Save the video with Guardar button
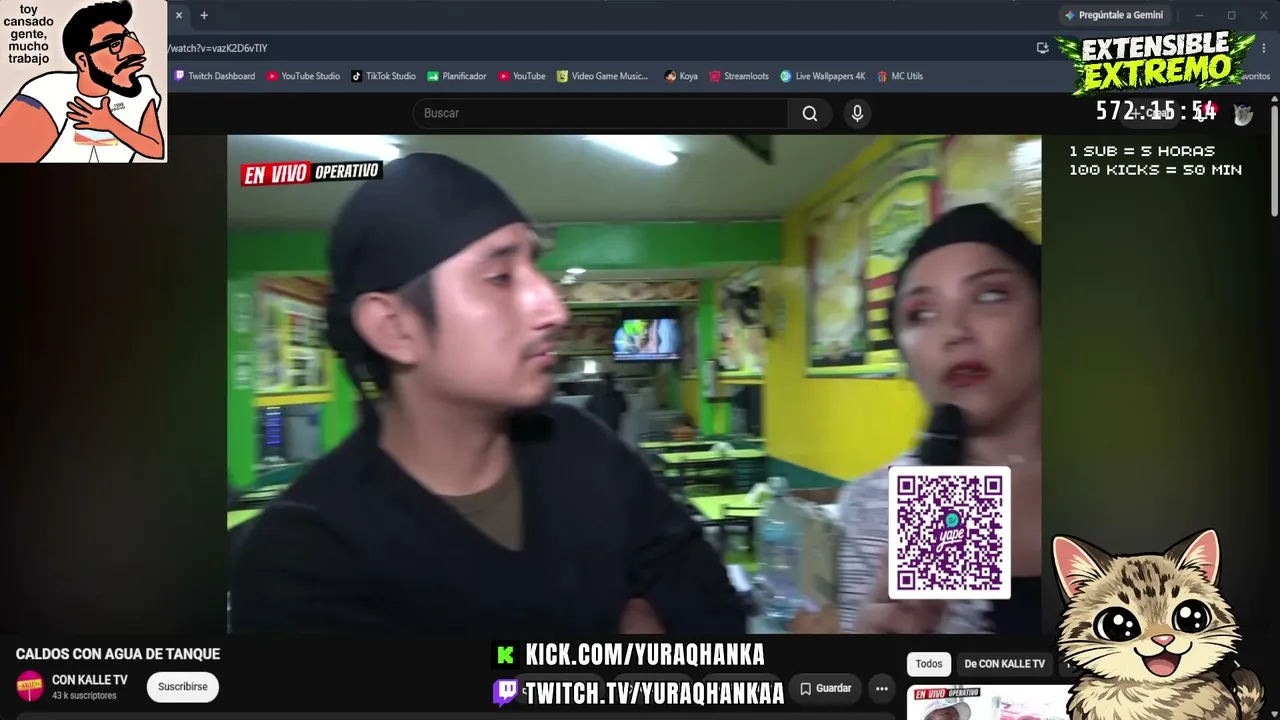This screenshot has width=1280, height=720. [826, 688]
